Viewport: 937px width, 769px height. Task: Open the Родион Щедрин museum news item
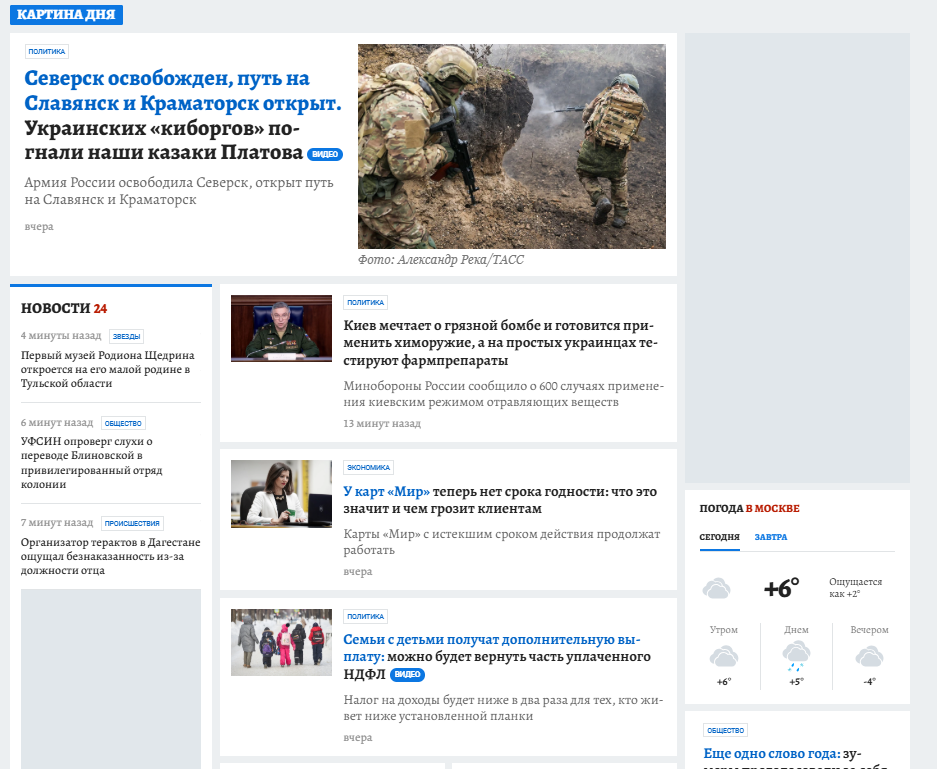click(x=107, y=369)
